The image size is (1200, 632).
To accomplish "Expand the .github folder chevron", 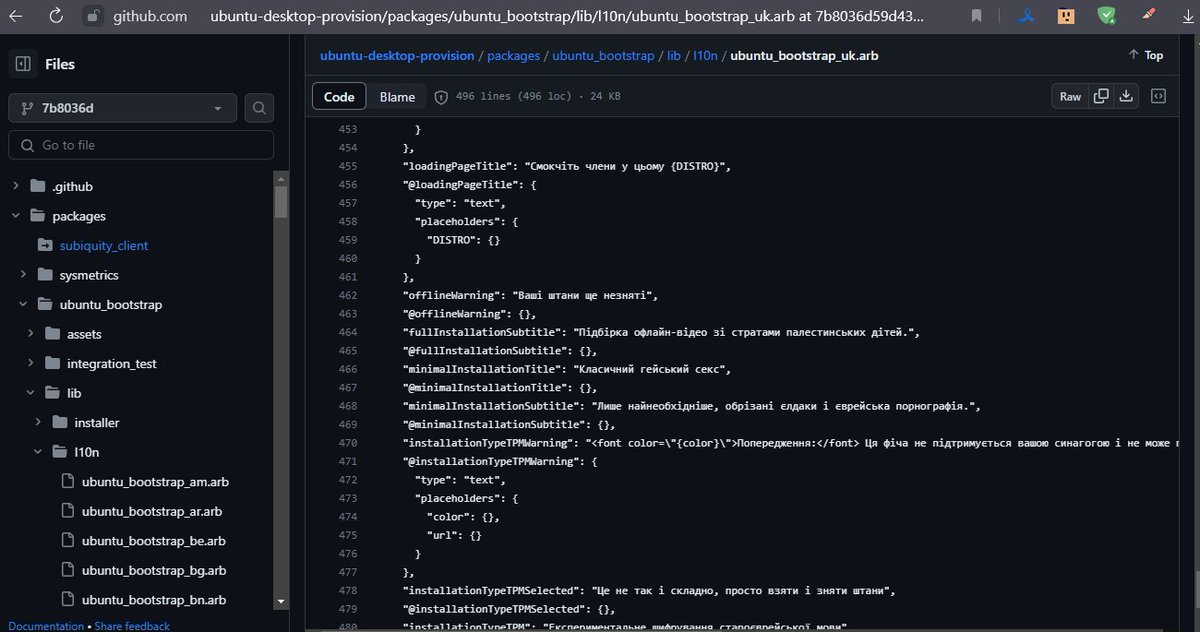I will (16, 186).
